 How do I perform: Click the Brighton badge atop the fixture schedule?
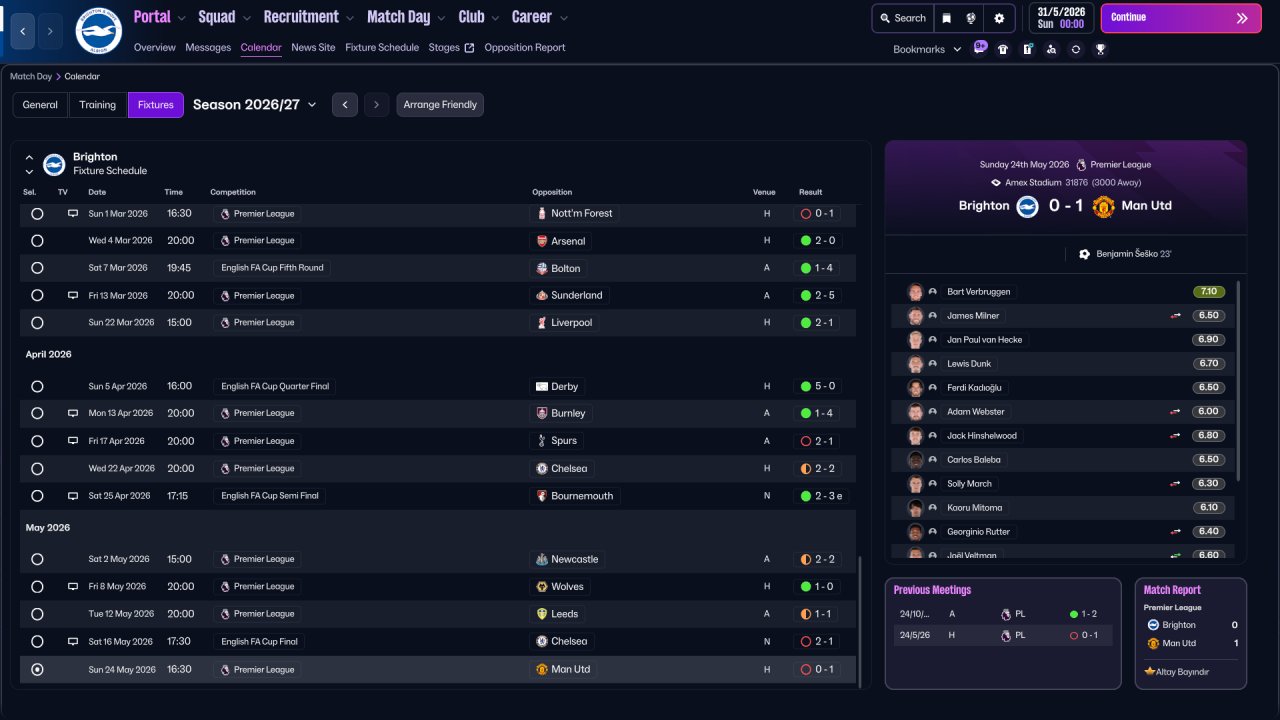(54, 164)
